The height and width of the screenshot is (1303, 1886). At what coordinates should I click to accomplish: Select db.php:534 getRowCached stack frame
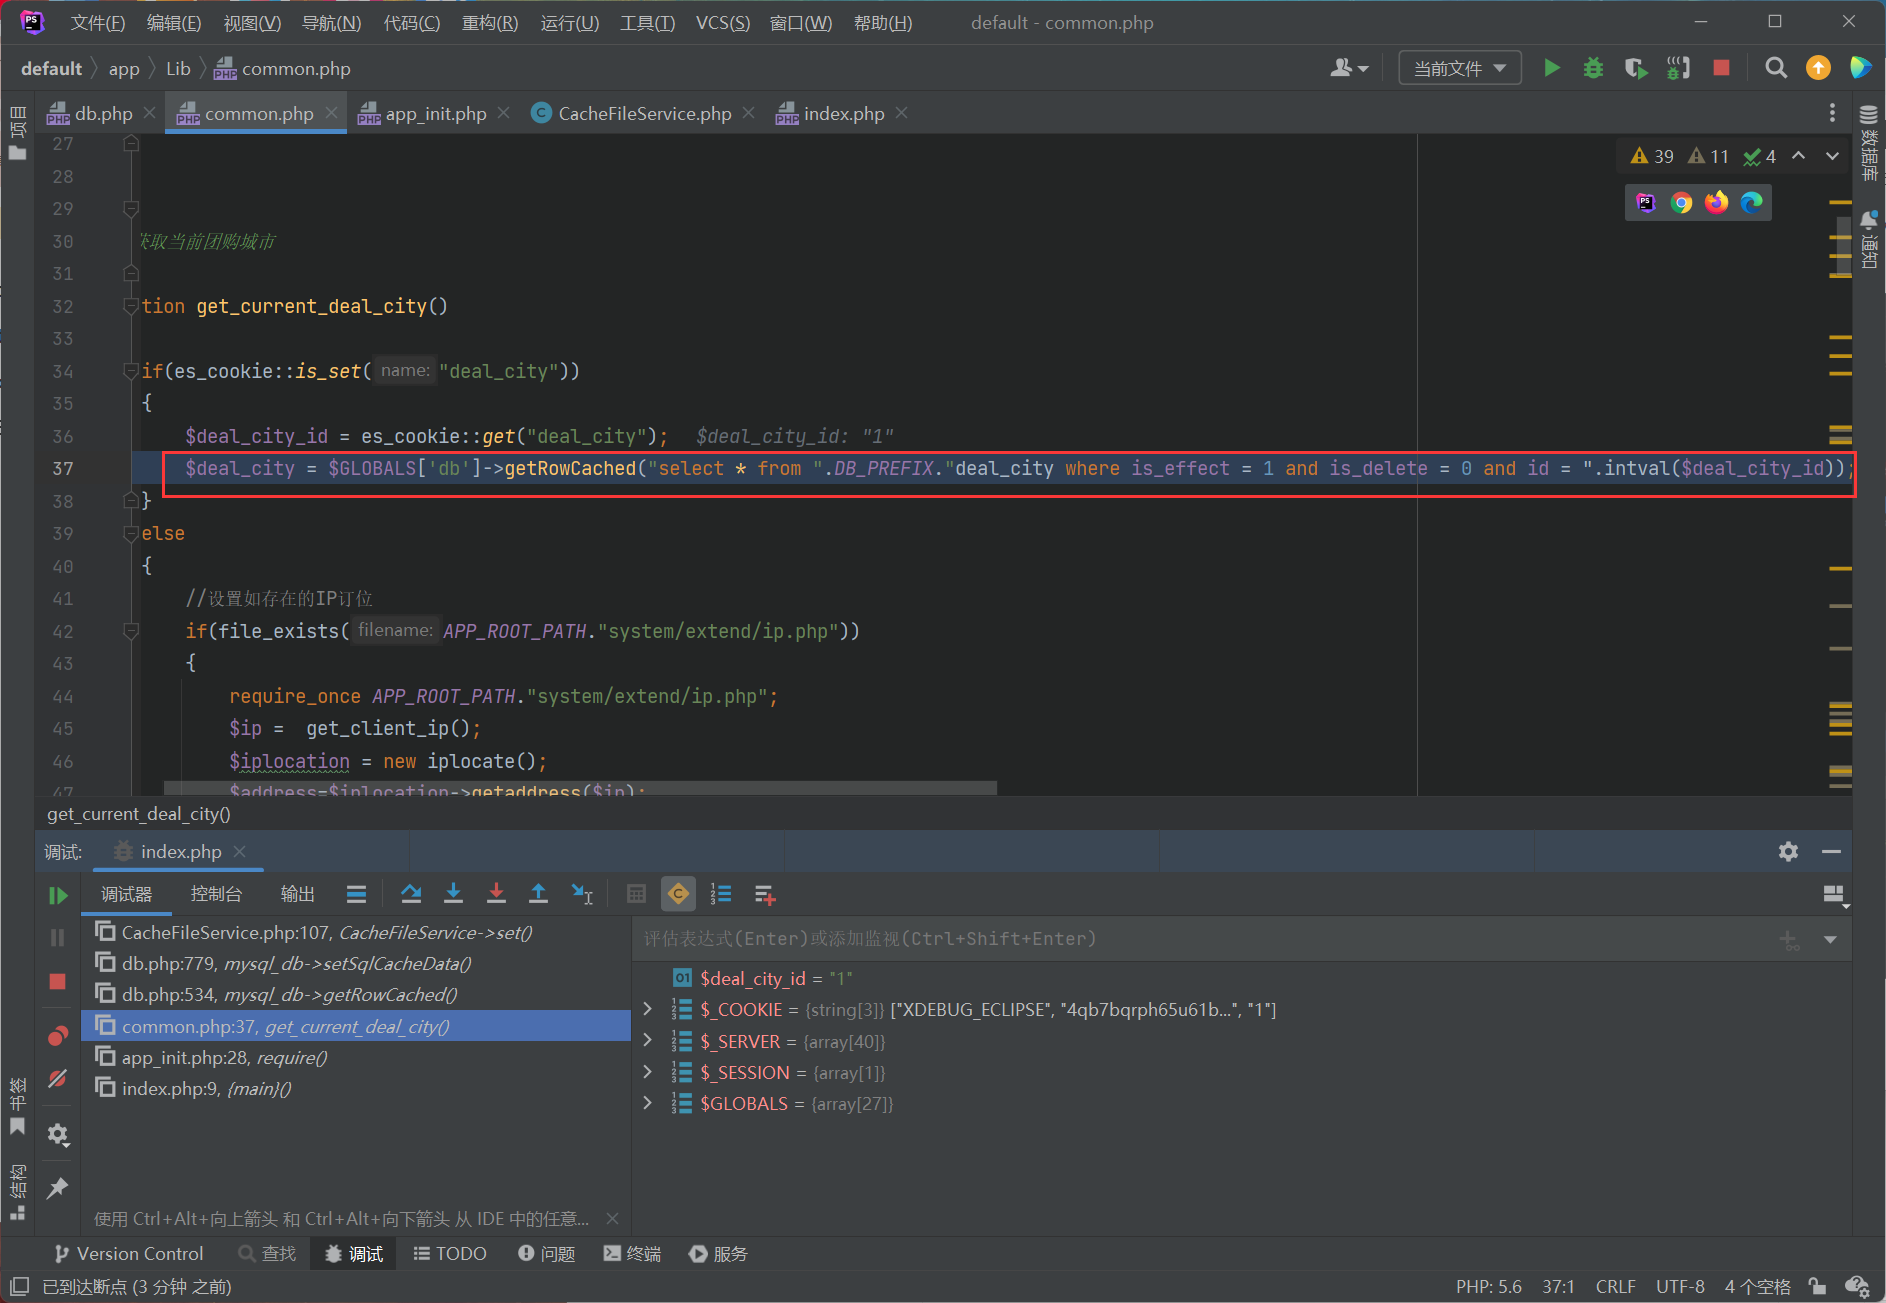tap(289, 995)
